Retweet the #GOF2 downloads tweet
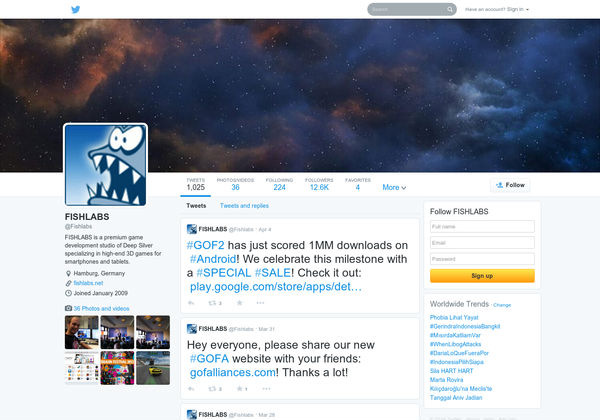 click(213, 302)
